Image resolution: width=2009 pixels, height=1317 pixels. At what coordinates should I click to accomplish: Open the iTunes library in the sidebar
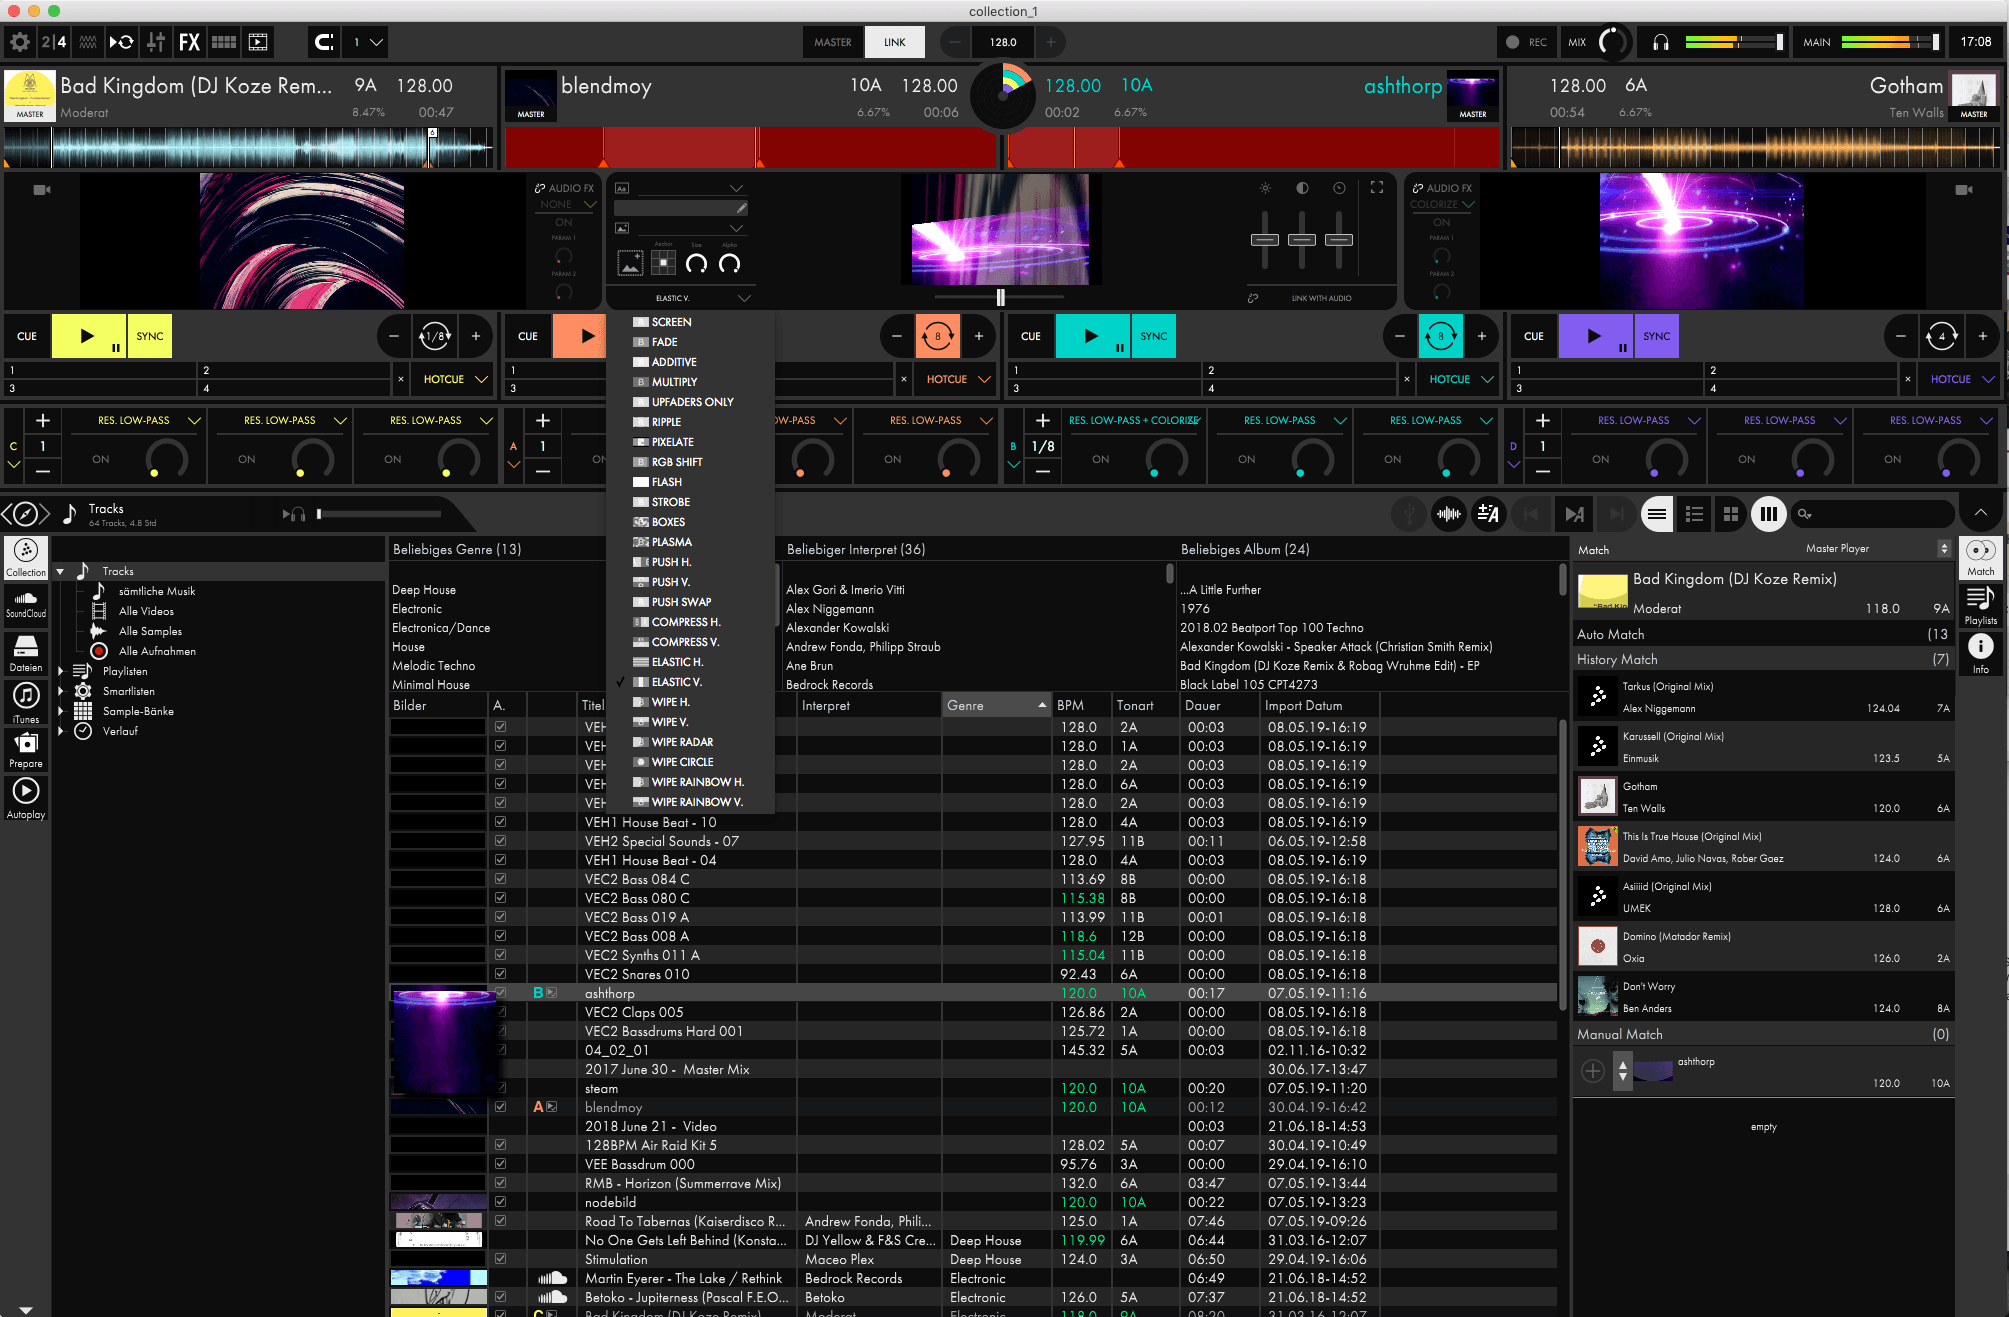[x=26, y=697]
